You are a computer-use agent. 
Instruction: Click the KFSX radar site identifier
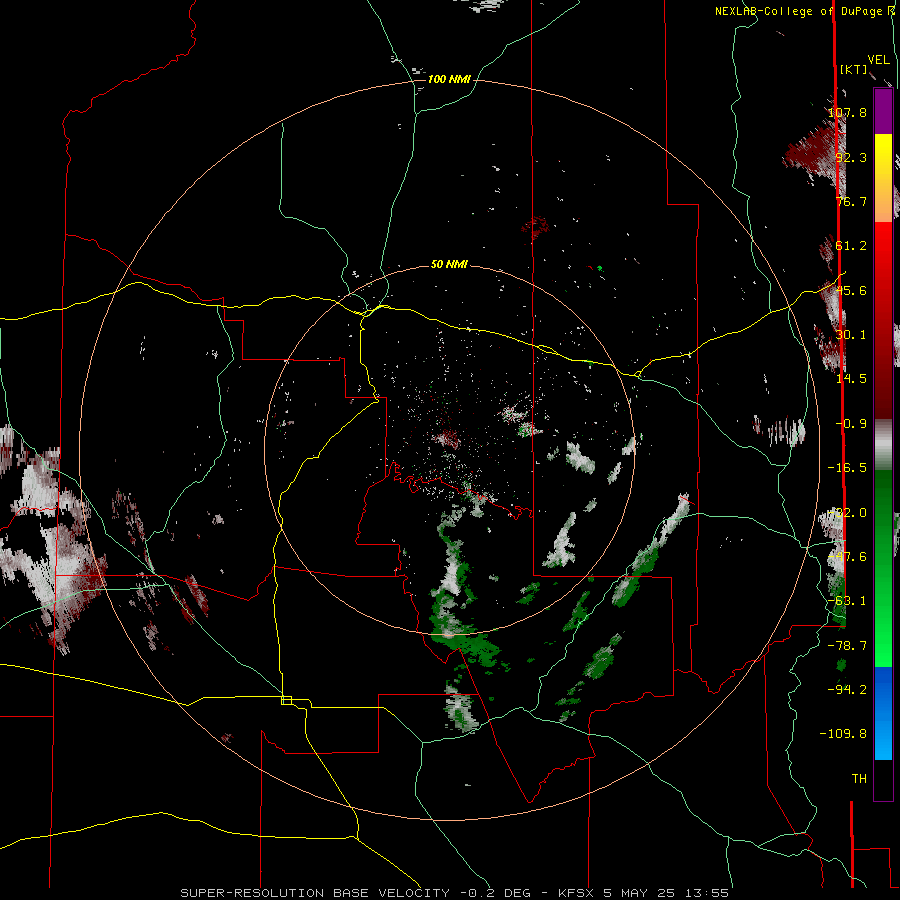(x=577, y=893)
